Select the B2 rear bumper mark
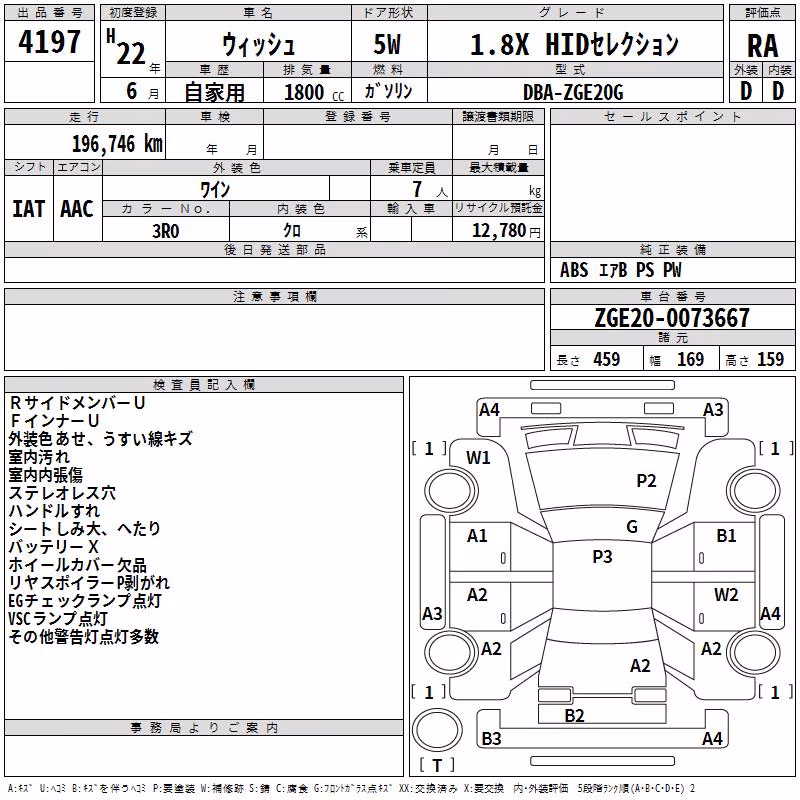The width and height of the screenshot is (800, 800). click(574, 716)
